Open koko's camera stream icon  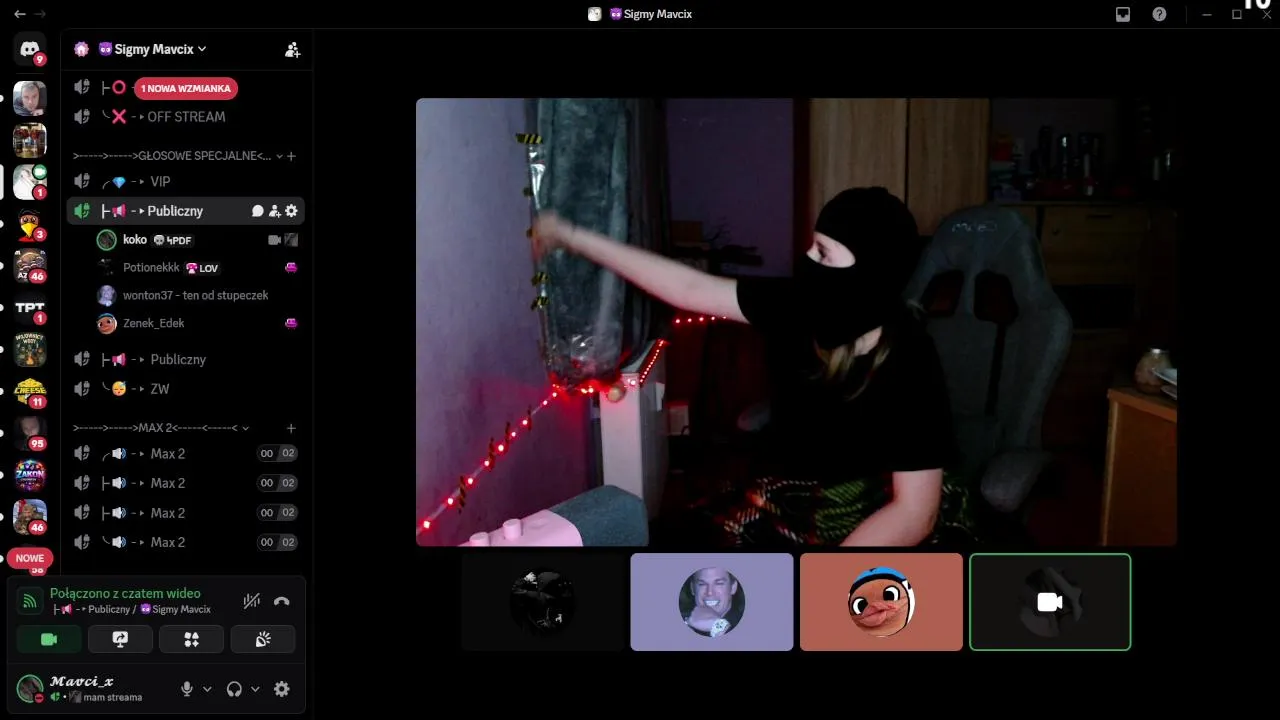pos(275,240)
